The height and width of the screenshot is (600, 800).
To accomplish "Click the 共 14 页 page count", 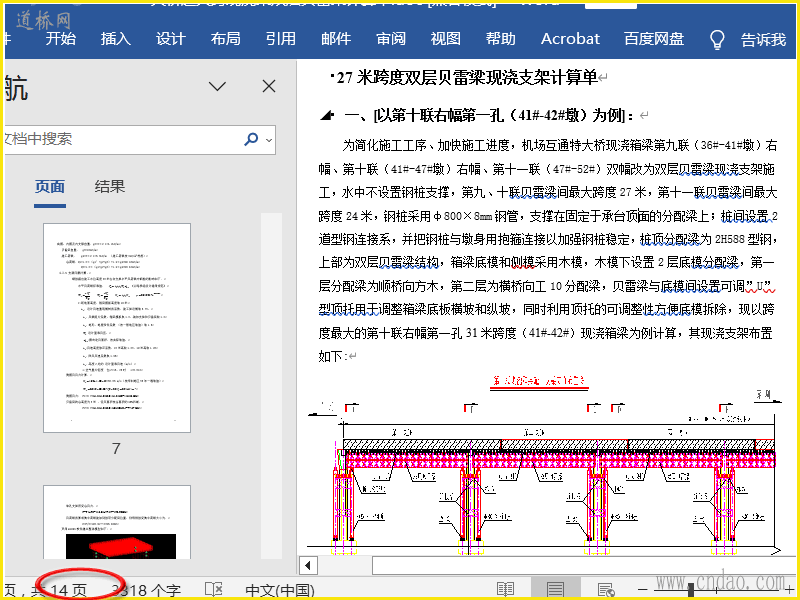I will (x=58, y=591).
